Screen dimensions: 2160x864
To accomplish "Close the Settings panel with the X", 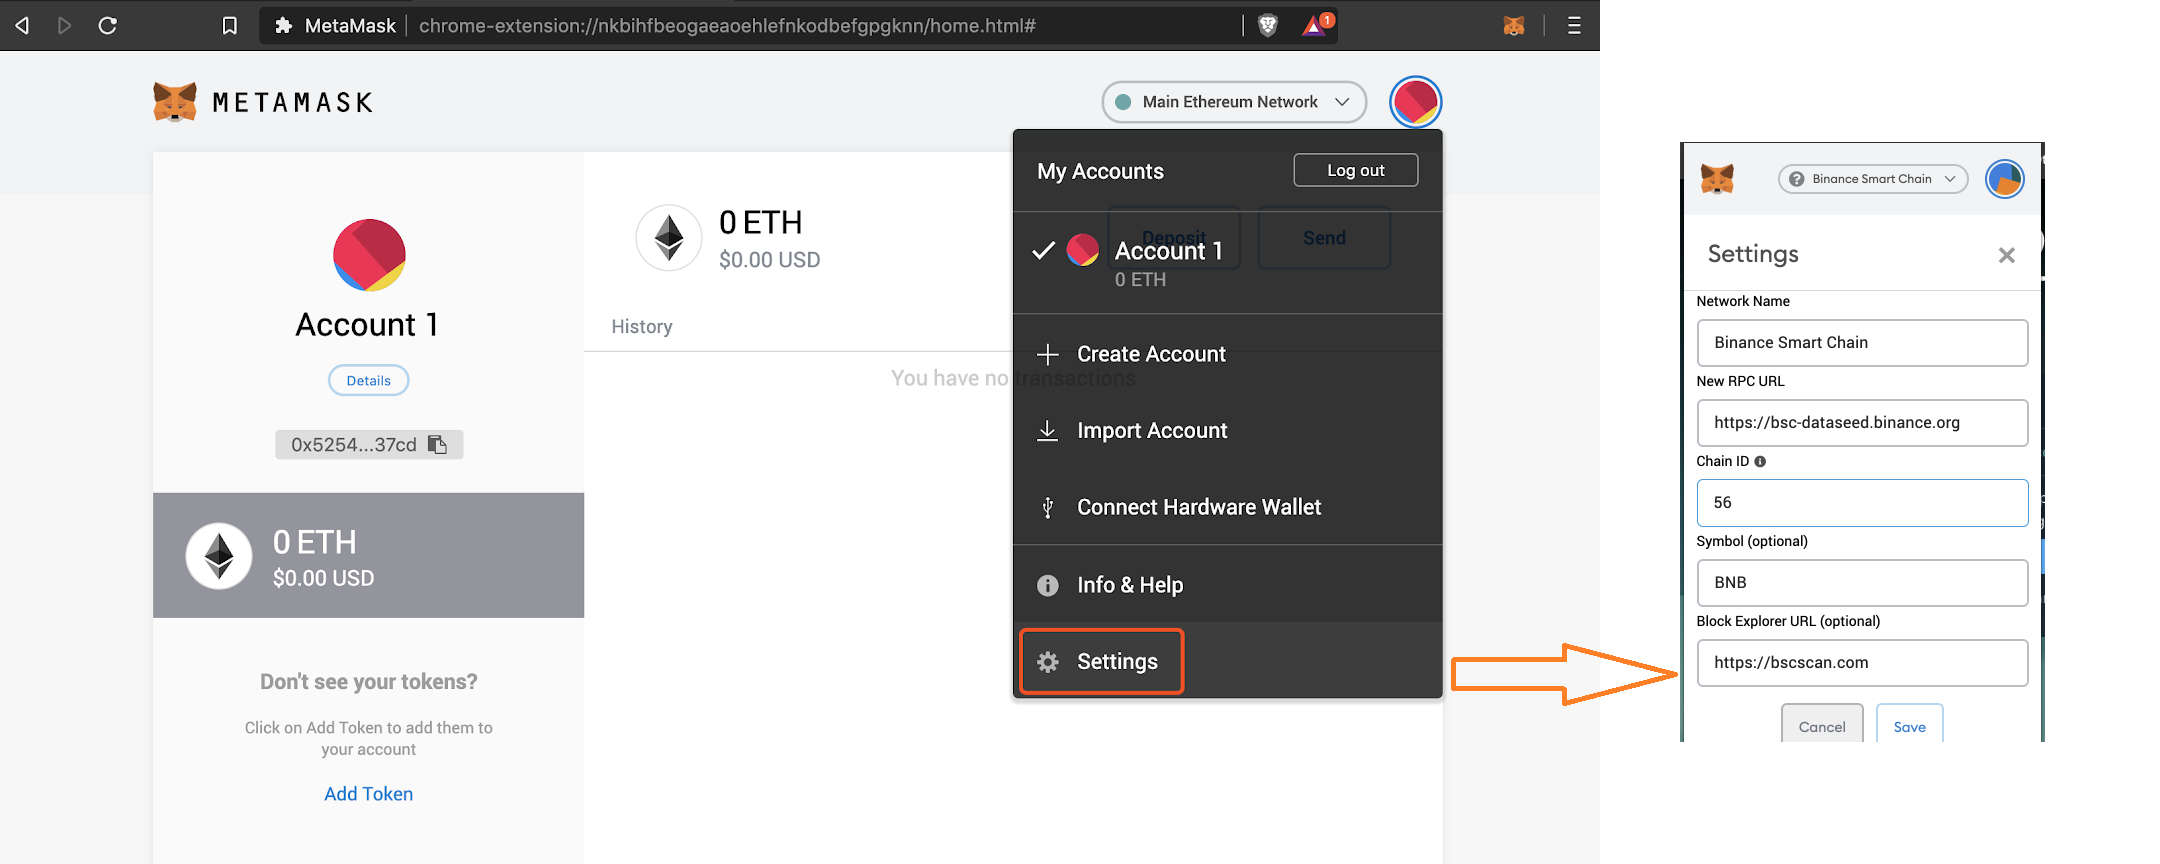I will coord(2006,255).
